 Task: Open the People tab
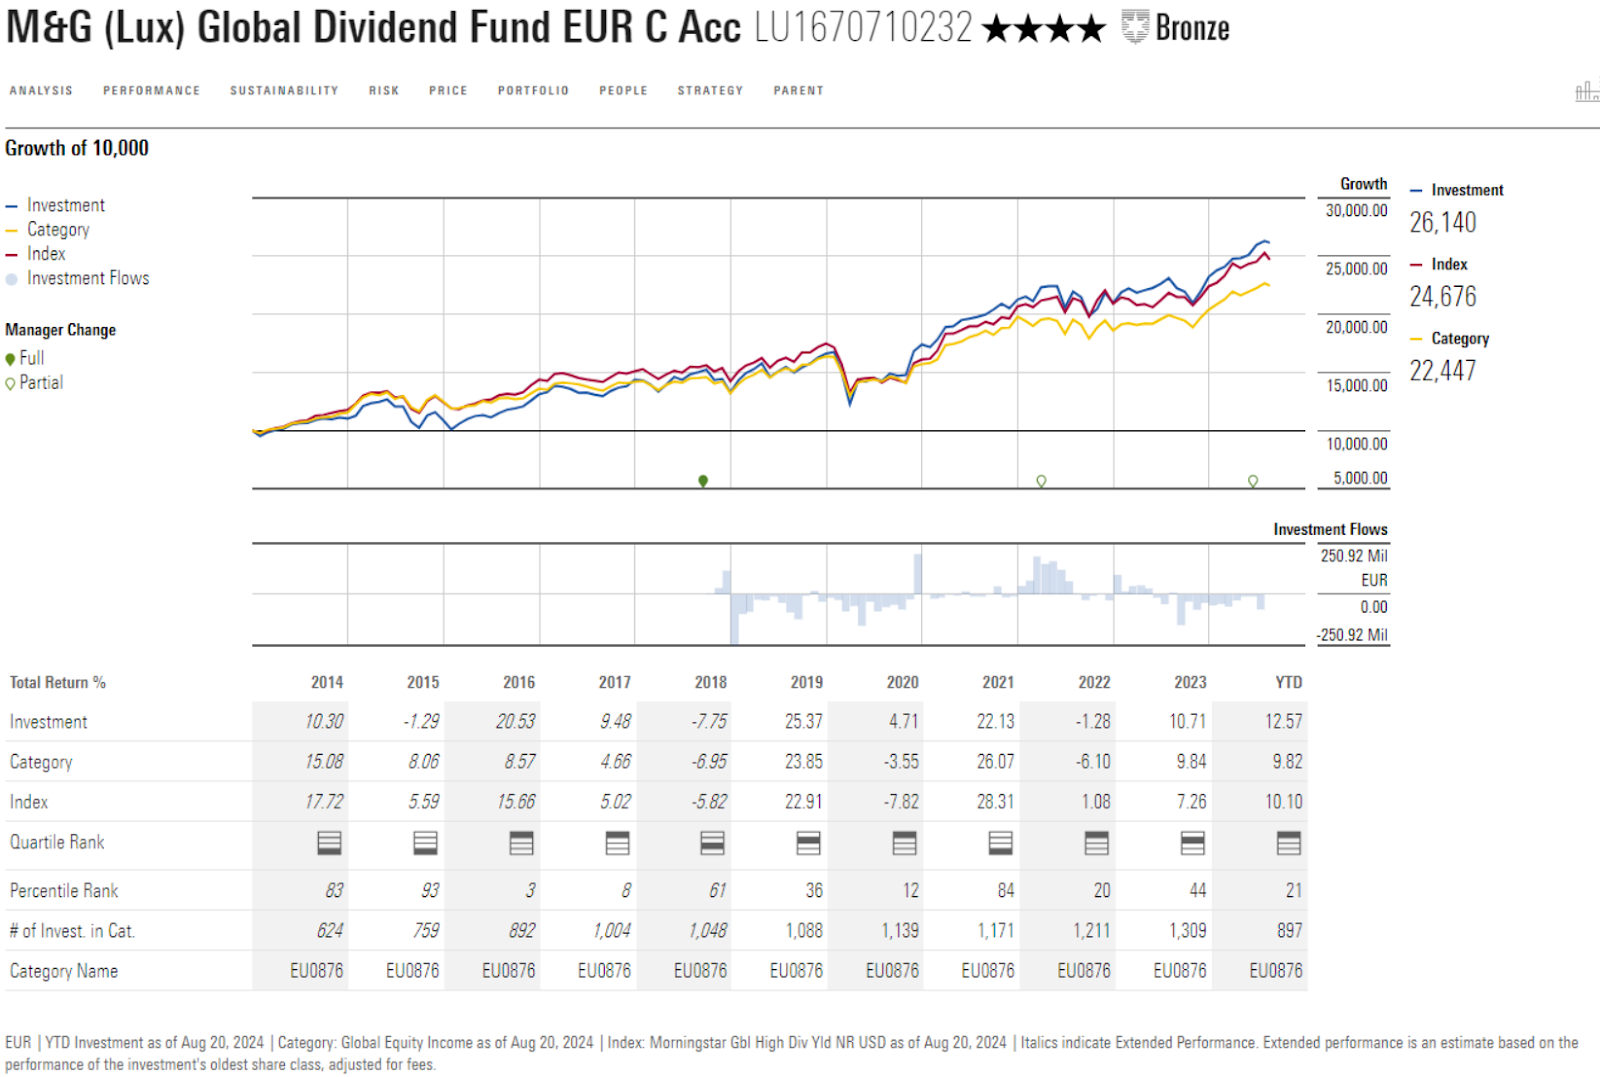[x=623, y=91]
